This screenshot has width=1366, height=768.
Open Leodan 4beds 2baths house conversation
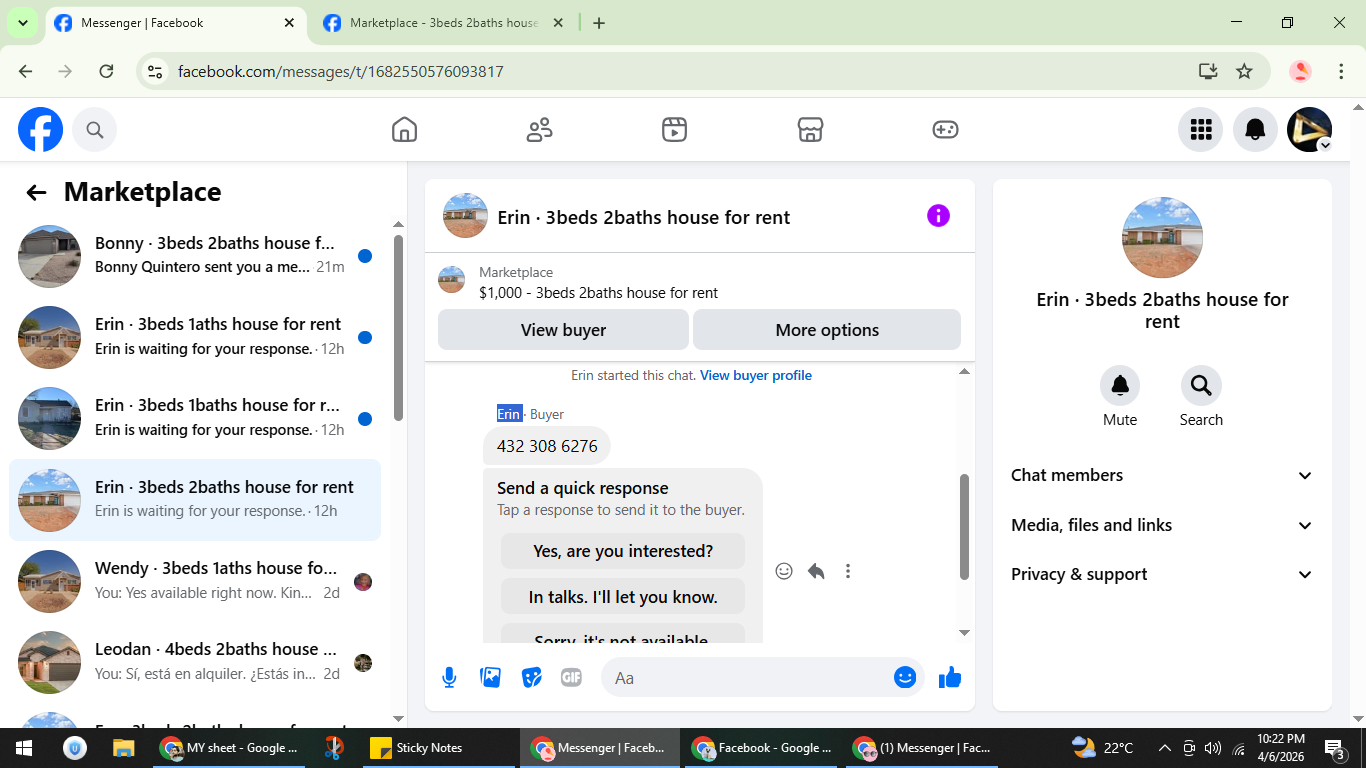pyautogui.click(x=195, y=662)
